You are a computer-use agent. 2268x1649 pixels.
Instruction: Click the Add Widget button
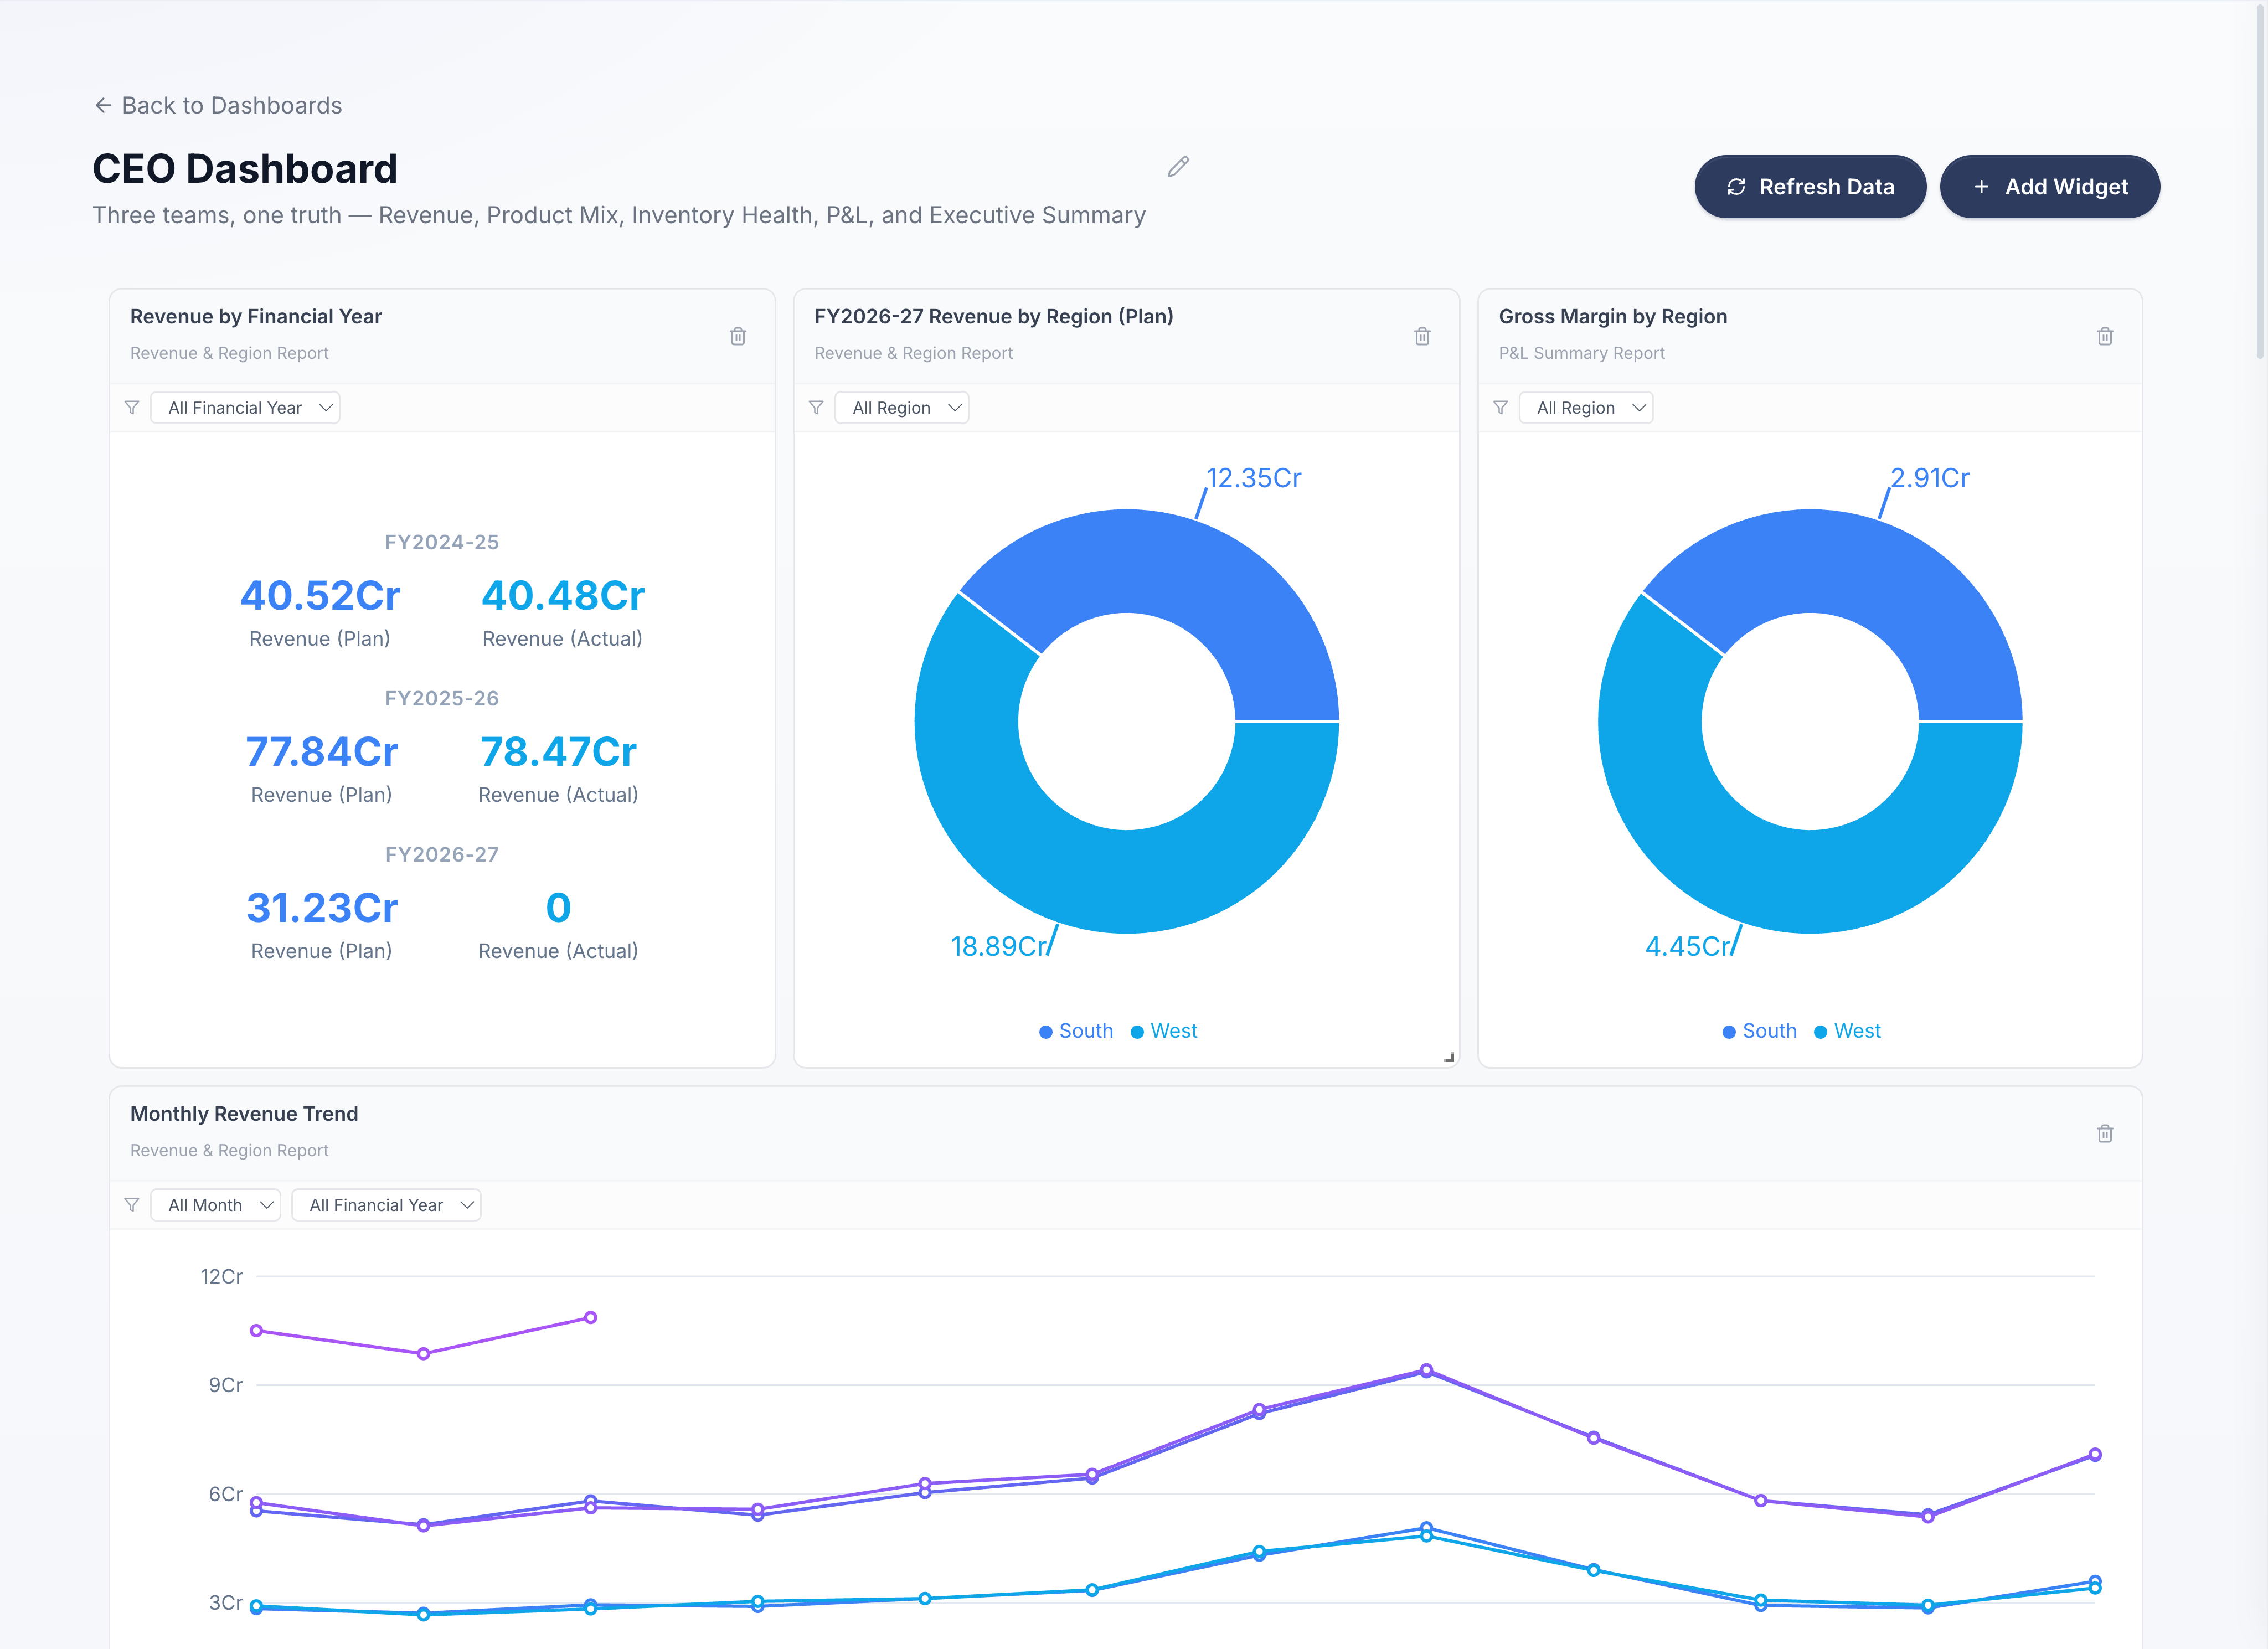point(2050,186)
